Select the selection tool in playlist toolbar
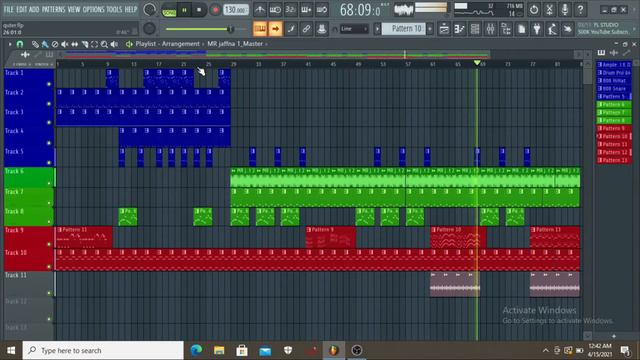The width and height of the screenshot is (640, 360). pos(95,44)
